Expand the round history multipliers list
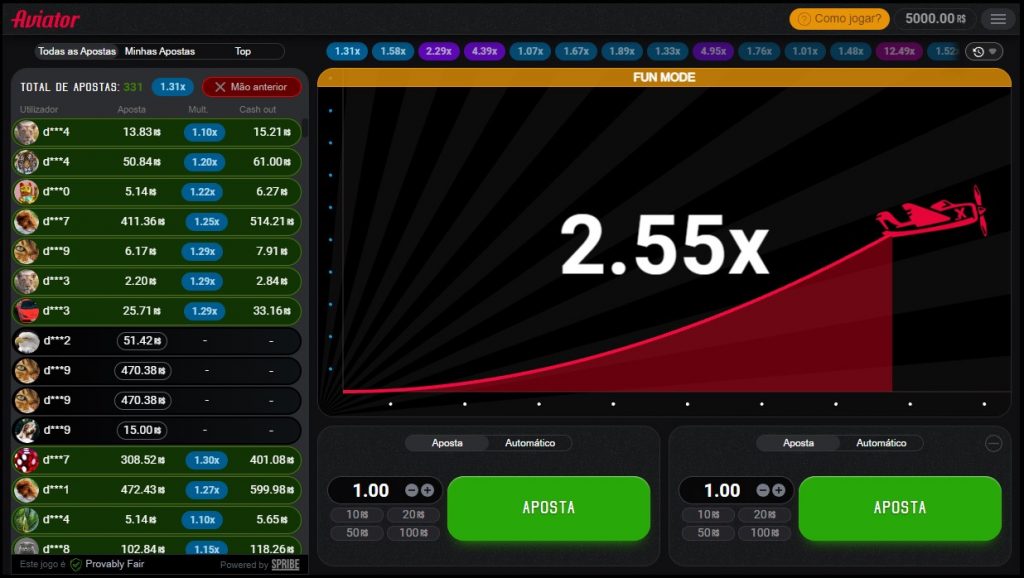Screen dimensions: 1024x578 [x=983, y=51]
